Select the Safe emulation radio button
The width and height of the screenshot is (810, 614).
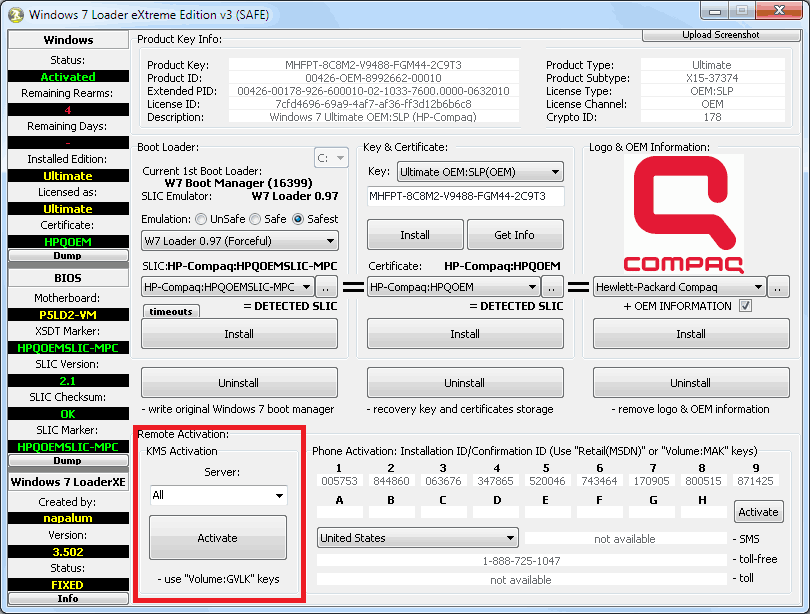pos(255,219)
